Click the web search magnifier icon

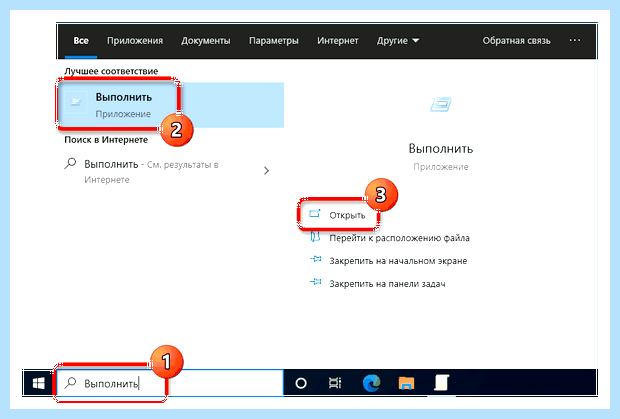pyautogui.click(x=70, y=163)
